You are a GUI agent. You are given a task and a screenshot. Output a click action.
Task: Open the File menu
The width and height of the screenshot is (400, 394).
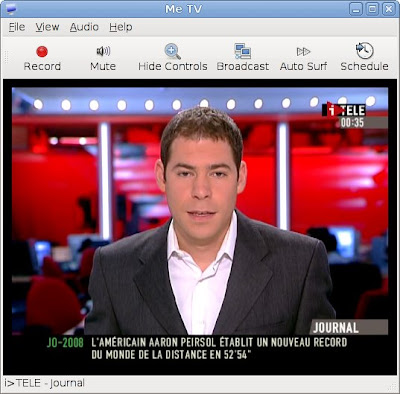(17, 27)
